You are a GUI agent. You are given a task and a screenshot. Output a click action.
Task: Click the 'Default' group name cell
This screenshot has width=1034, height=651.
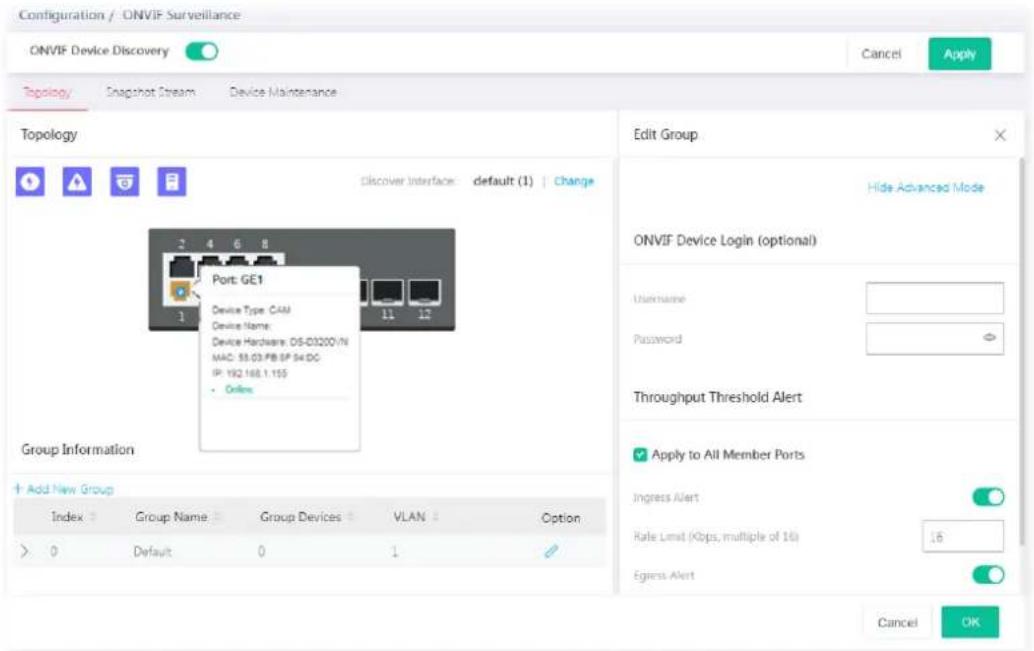click(152, 551)
